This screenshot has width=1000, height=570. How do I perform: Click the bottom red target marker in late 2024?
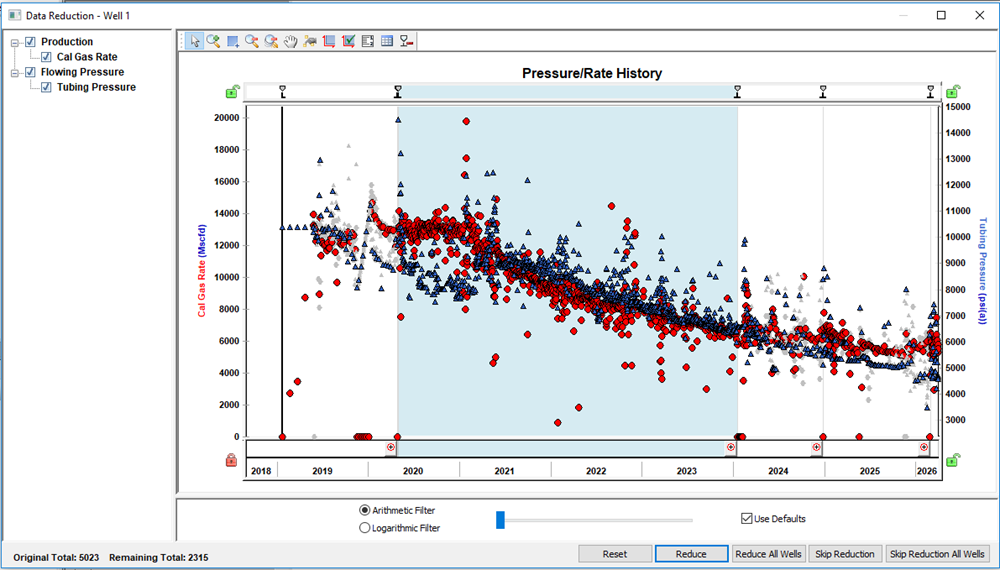[x=816, y=448]
